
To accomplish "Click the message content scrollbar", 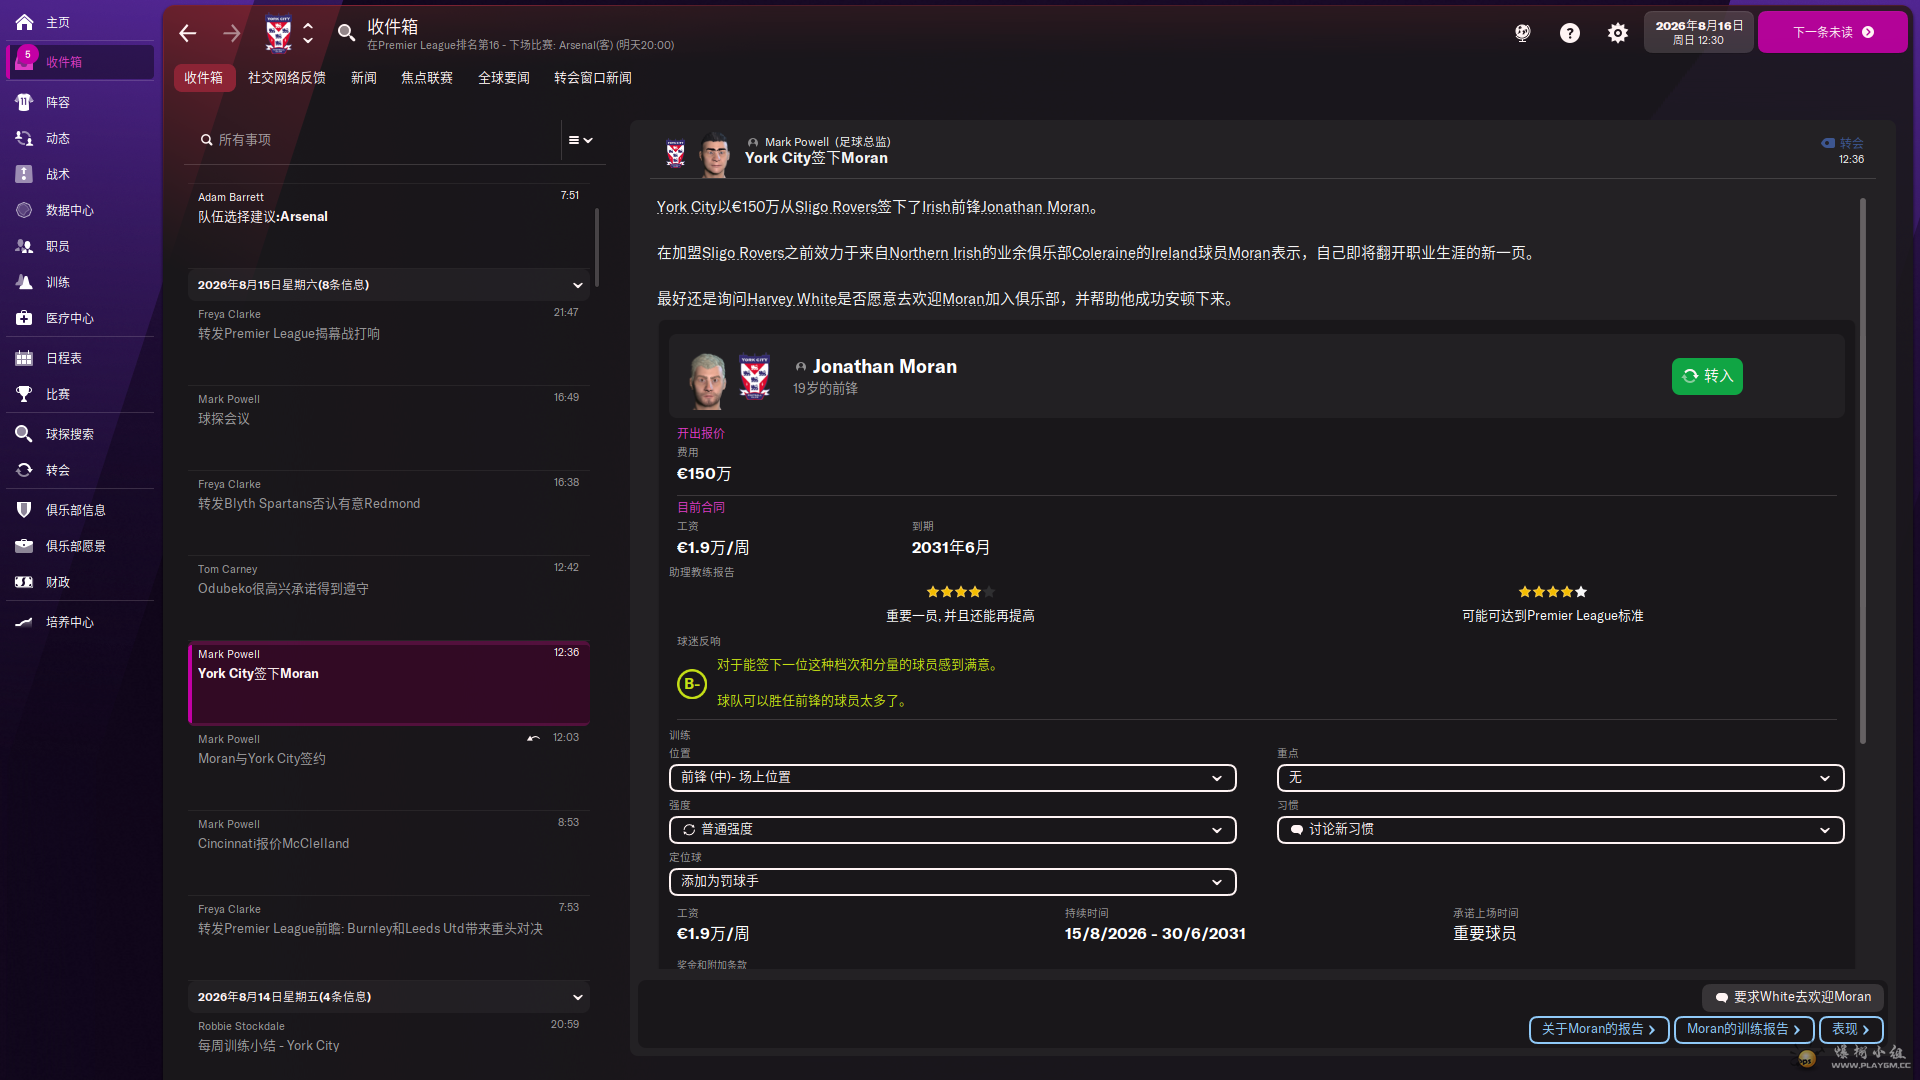I will pos(1862,470).
